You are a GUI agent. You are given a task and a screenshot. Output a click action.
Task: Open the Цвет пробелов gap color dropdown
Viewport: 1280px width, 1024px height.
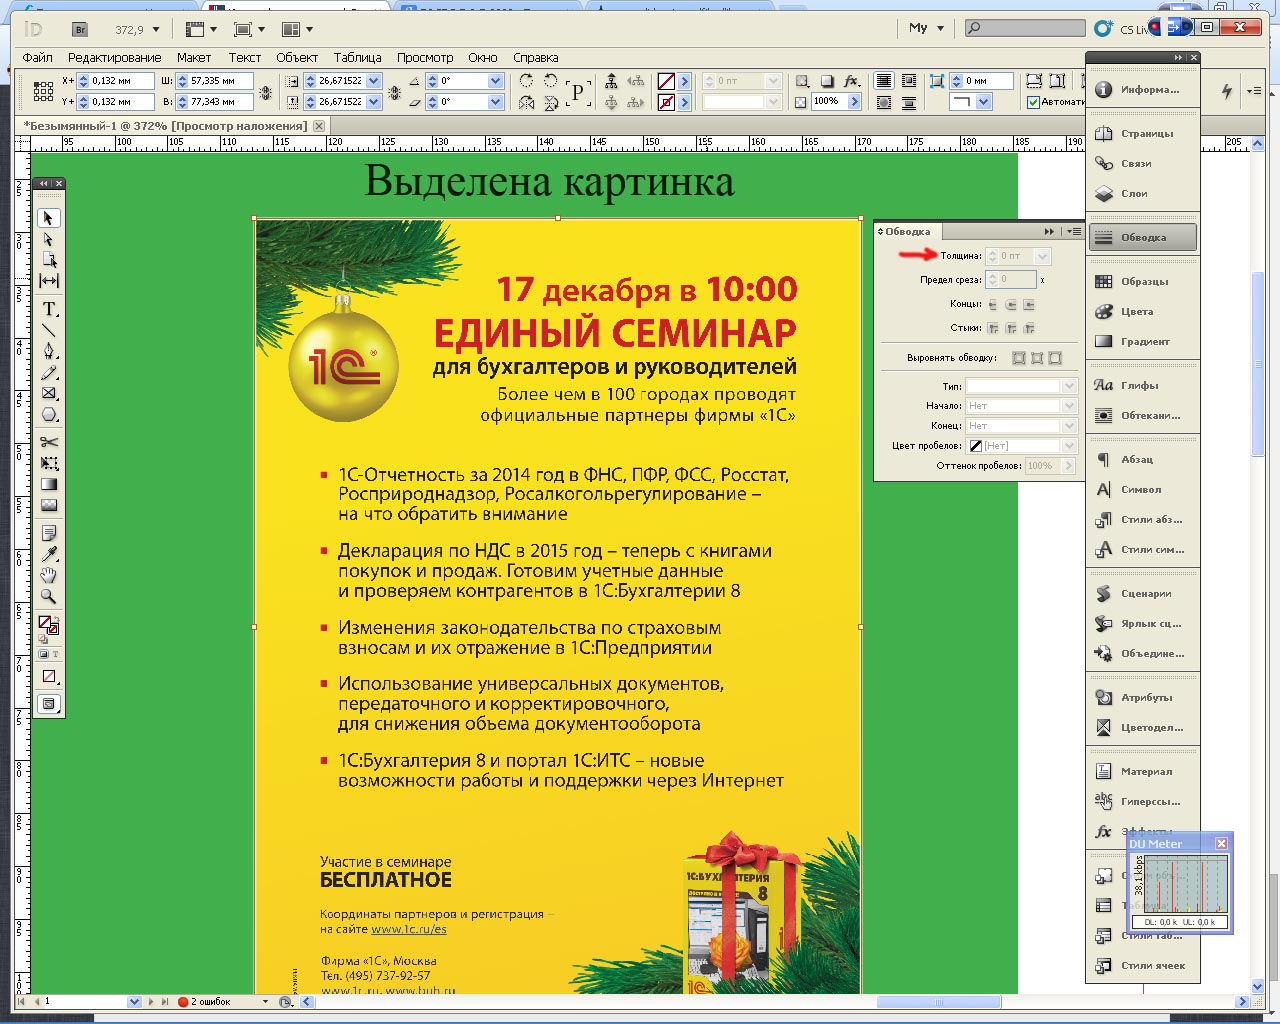click(x=1069, y=446)
